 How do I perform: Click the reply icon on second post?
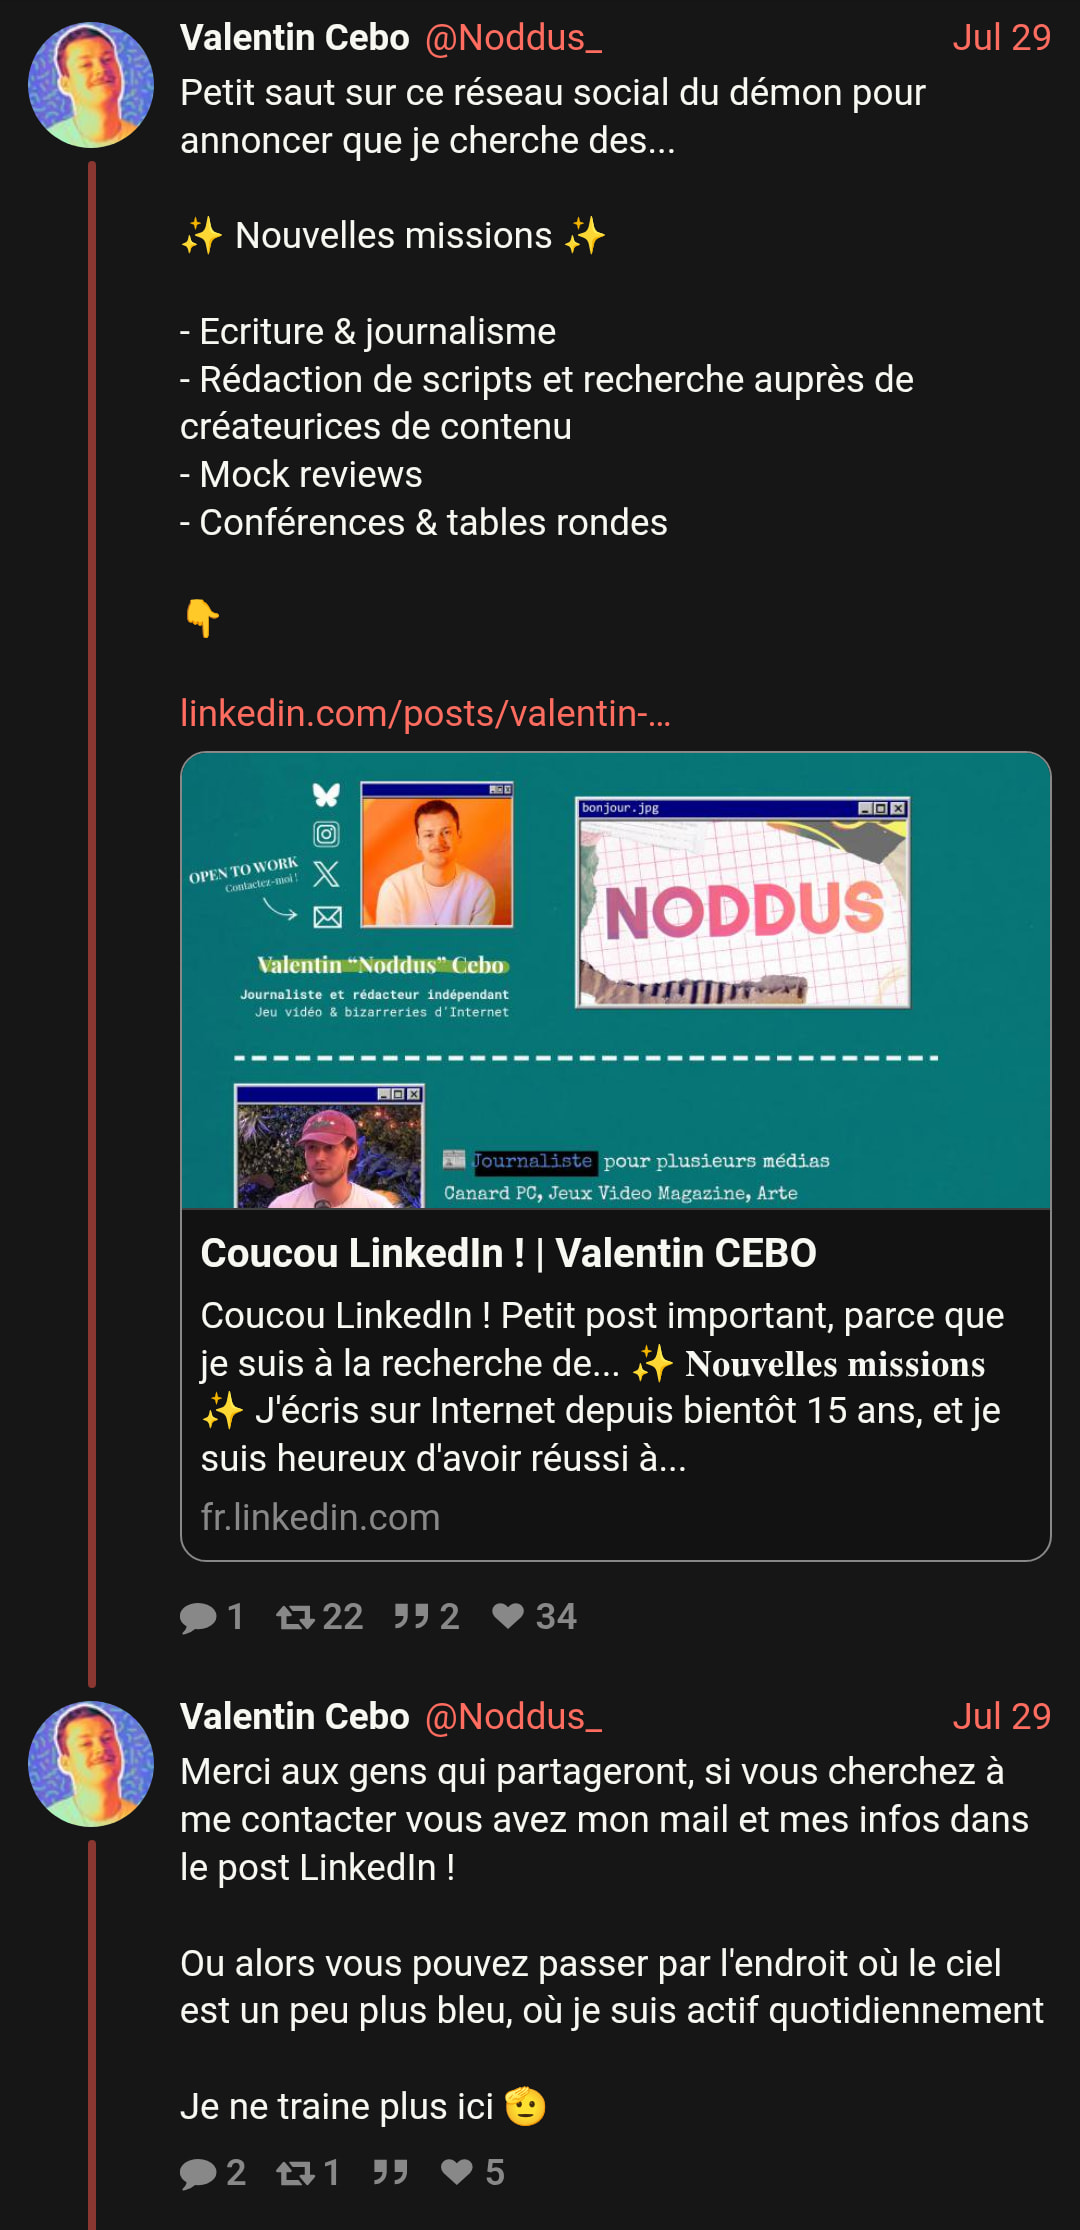198,2173
